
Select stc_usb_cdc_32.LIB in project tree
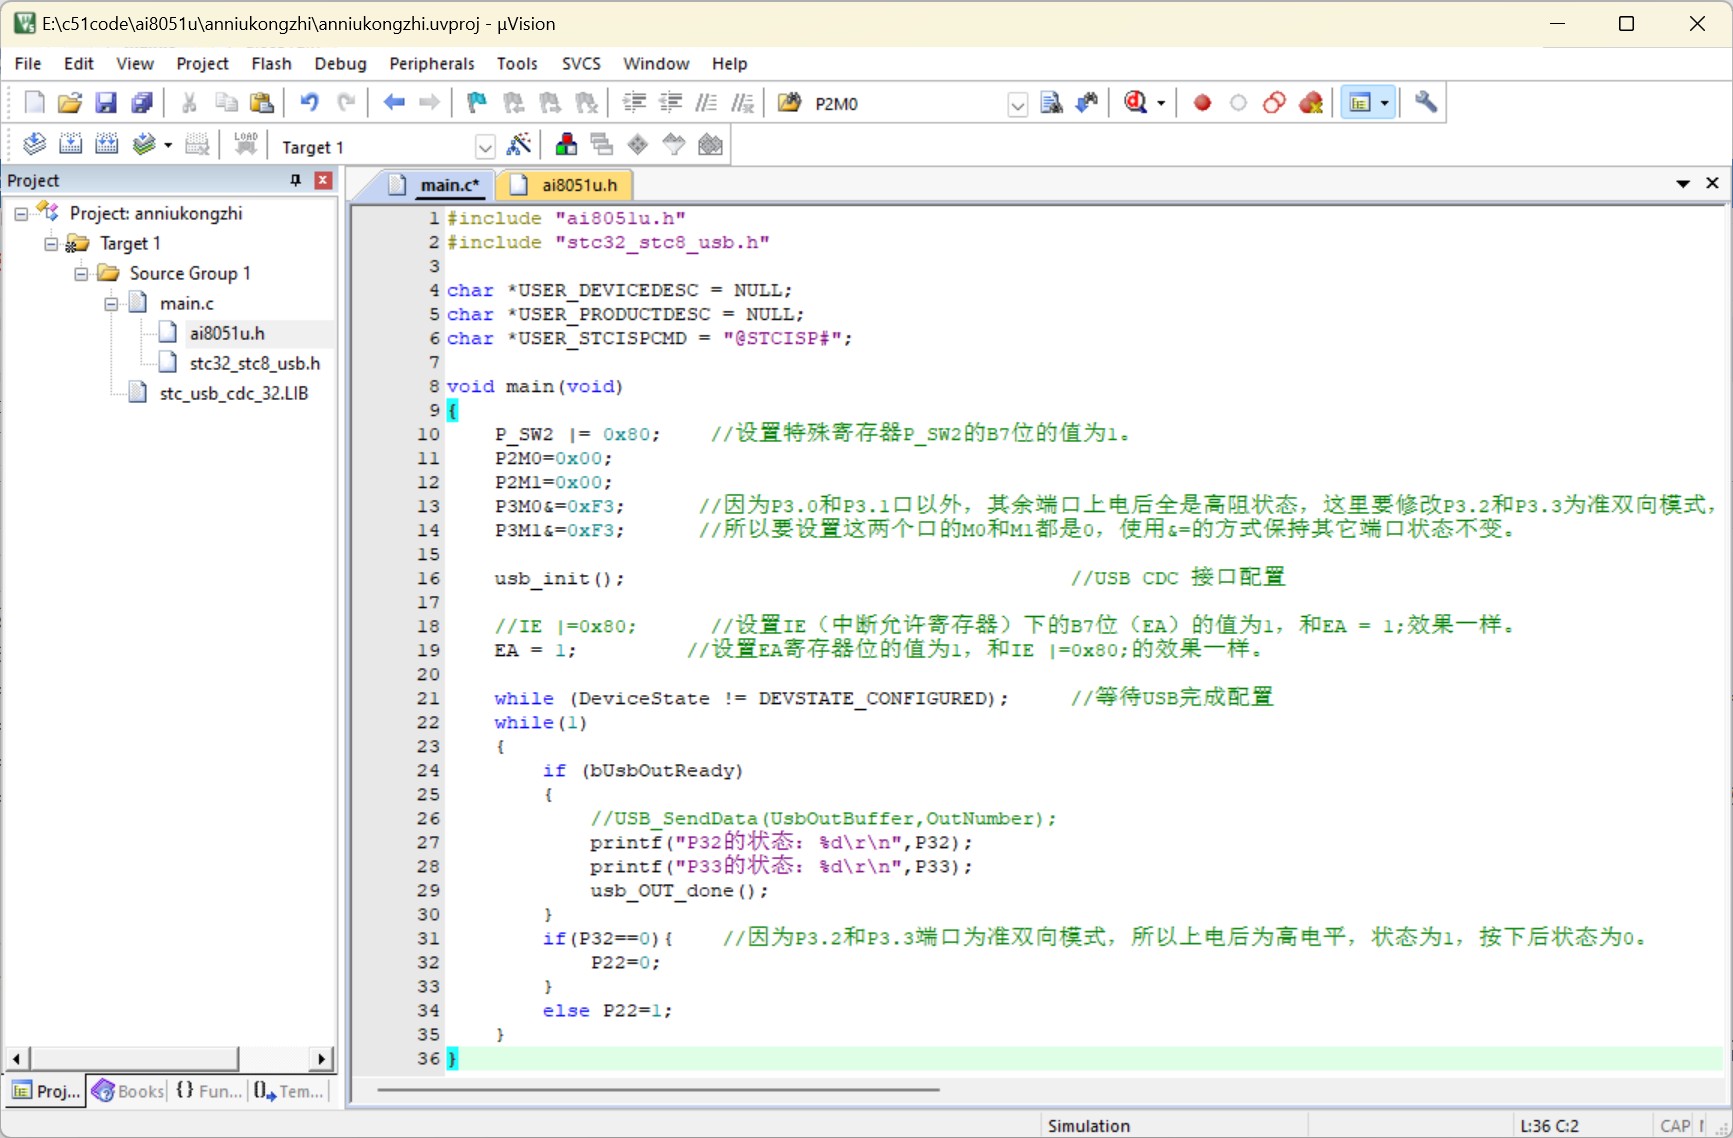tap(233, 393)
